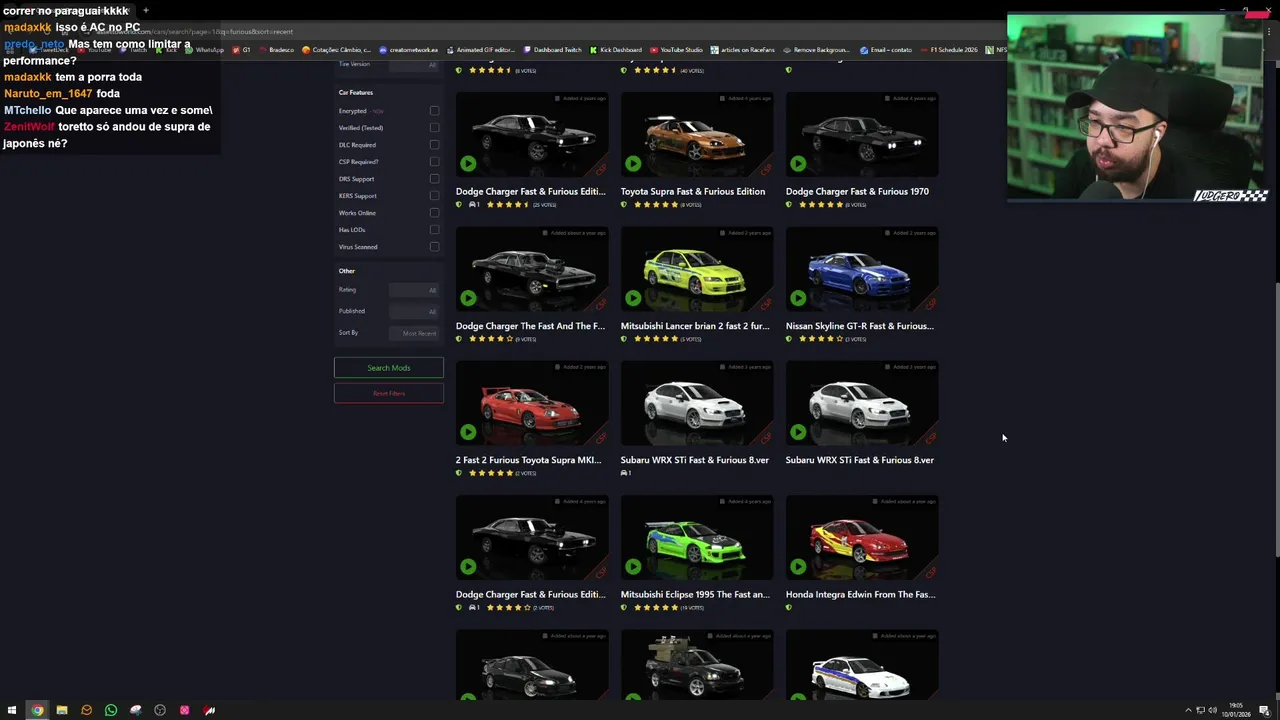The image size is (1280, 720).
Task: Open Chrome from the taskbar
Action: 37,710
